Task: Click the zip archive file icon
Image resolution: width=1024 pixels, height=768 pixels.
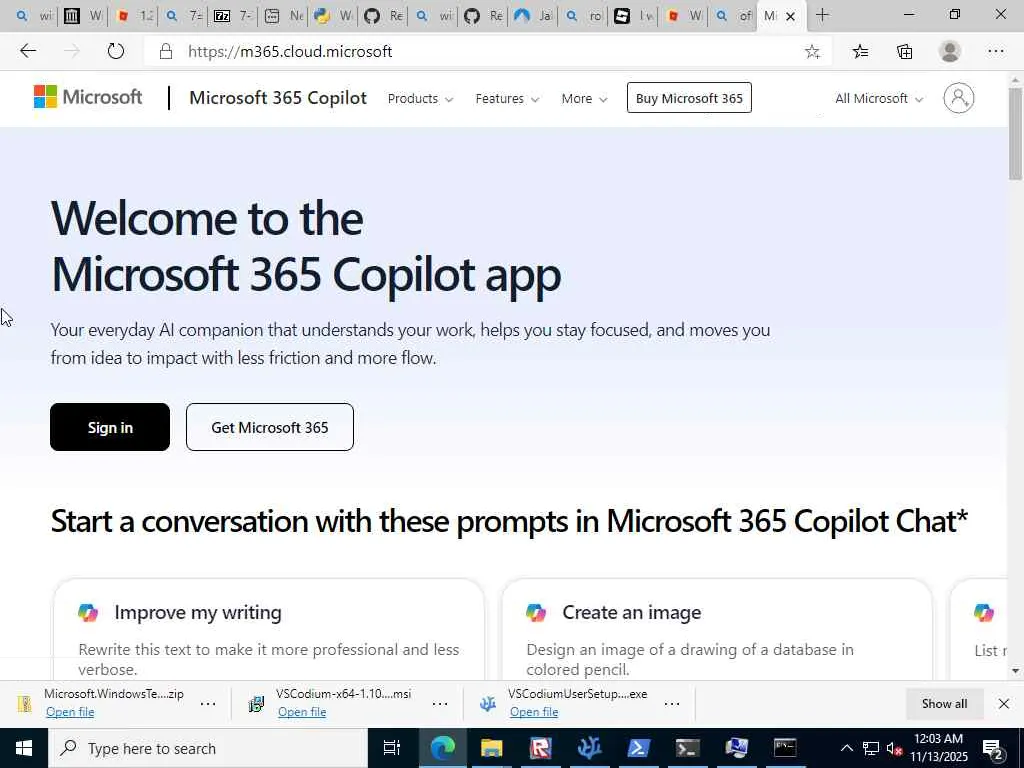Action: [x=24, y=703]
